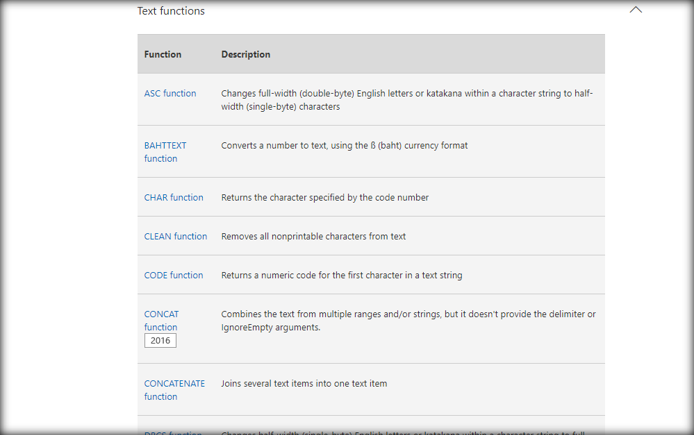Select description 'Joins several text items into one text item'
The width and height of the screenshot is (694, 435).
point(304,384)
